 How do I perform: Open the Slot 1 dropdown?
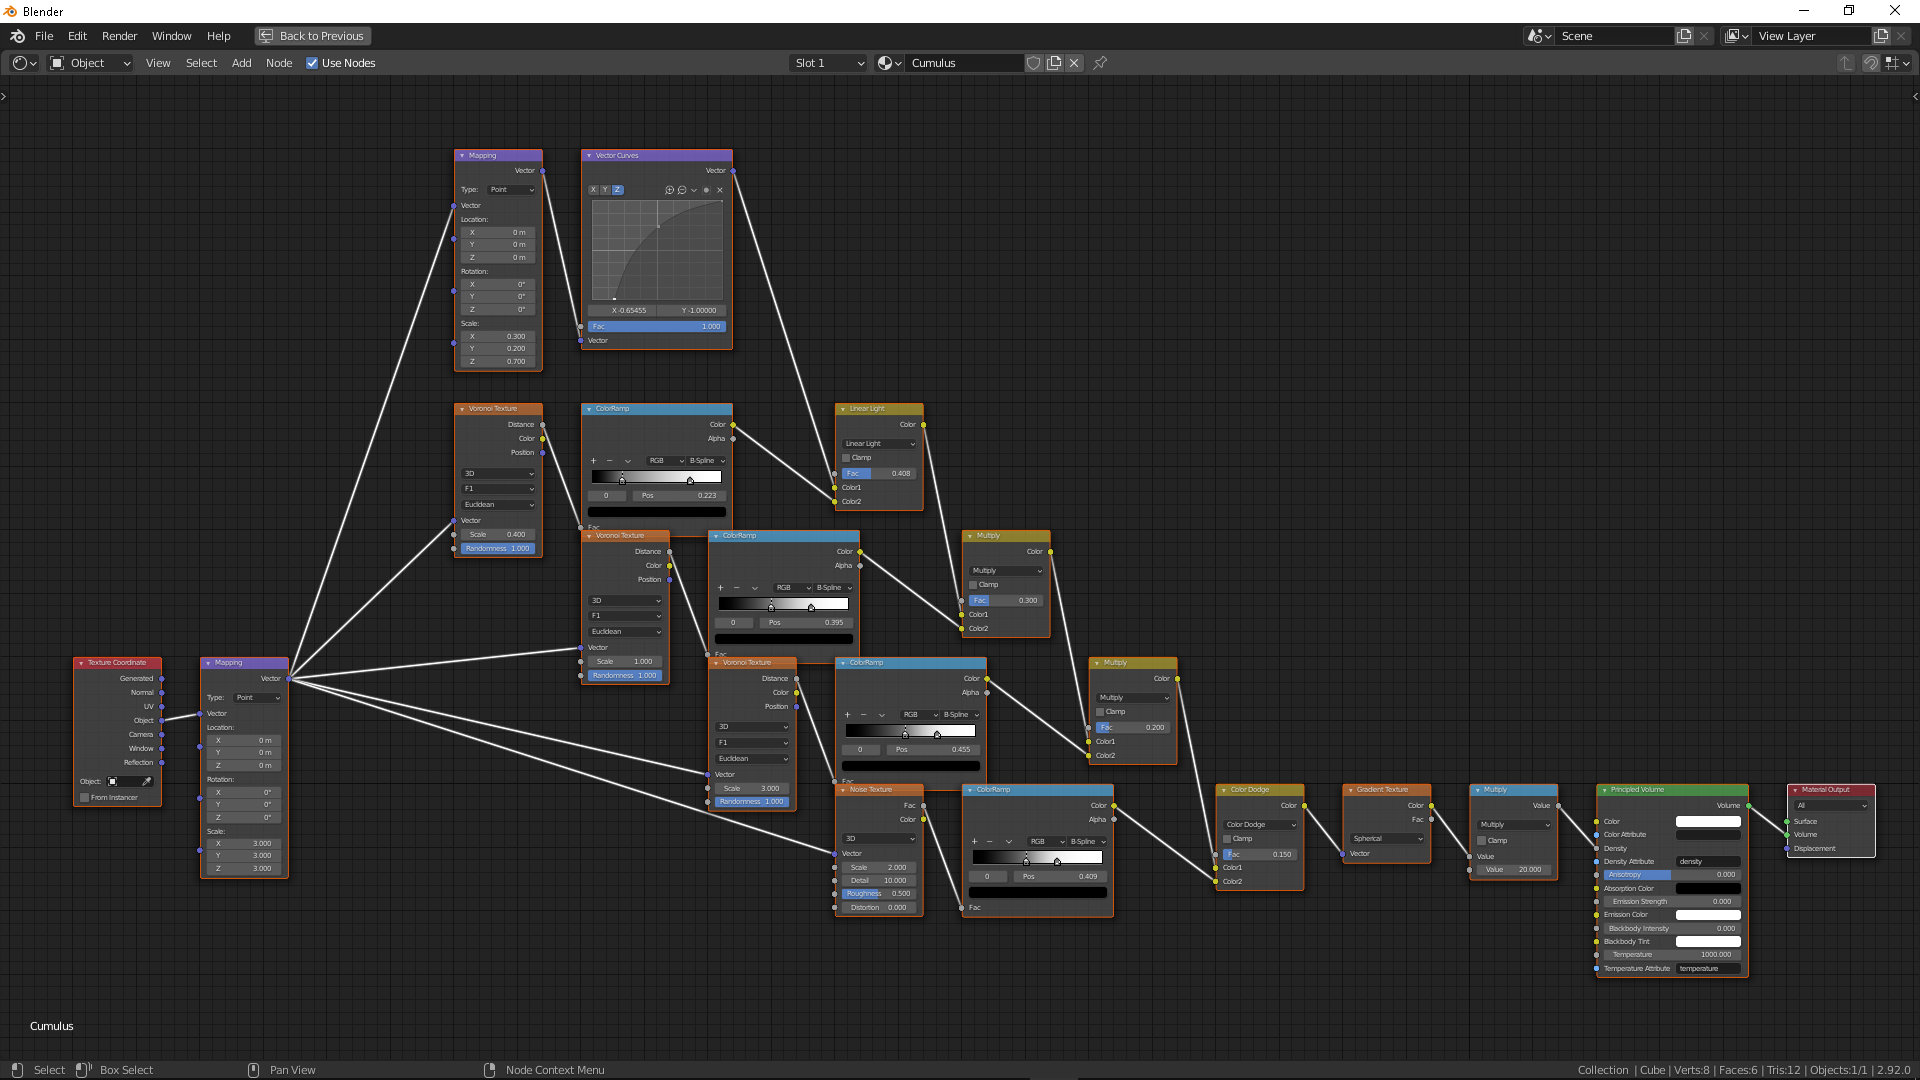(829, 63)
